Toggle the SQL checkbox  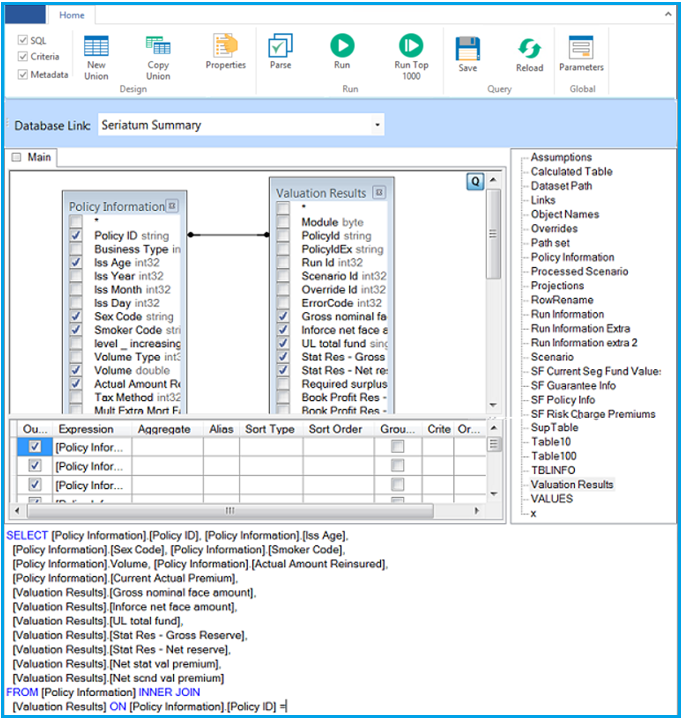pos(23,40)
